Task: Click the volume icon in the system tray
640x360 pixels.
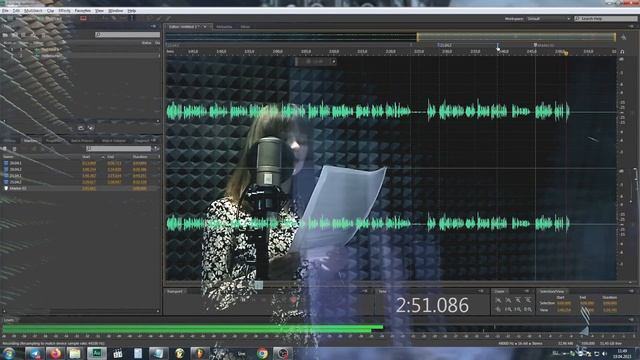Action: 605,353
